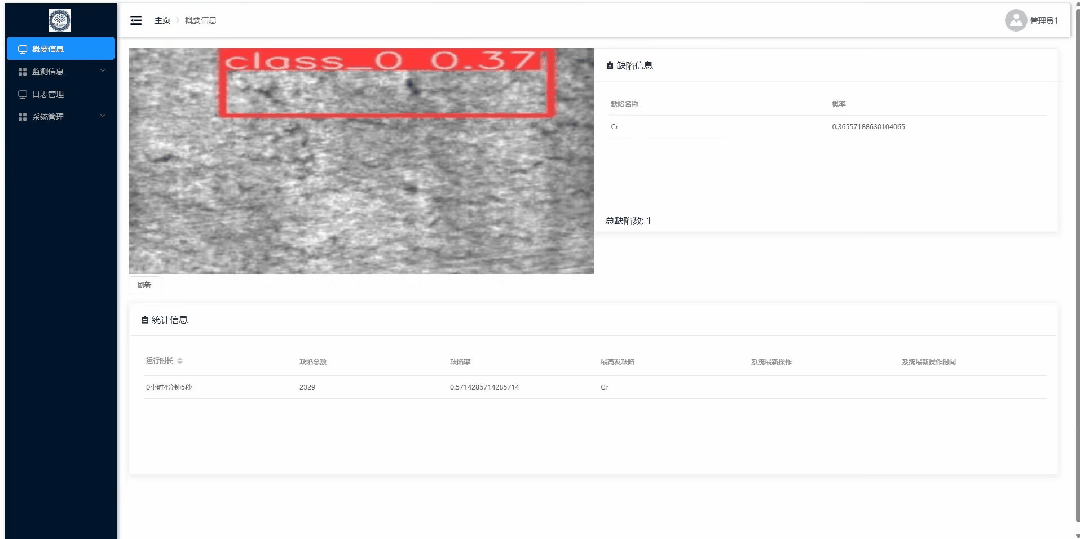This screenshot has width=1080, height=539.
Task: Collapse the sidebar with the hamburger icon
Action: 136,21
